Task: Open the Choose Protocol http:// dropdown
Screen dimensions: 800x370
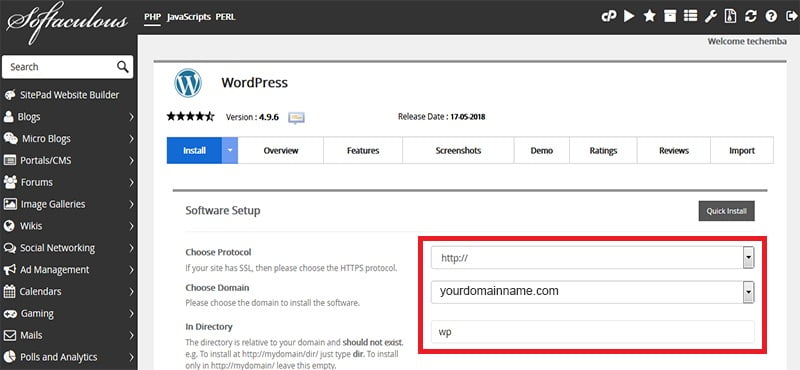Action: (592, 258)
